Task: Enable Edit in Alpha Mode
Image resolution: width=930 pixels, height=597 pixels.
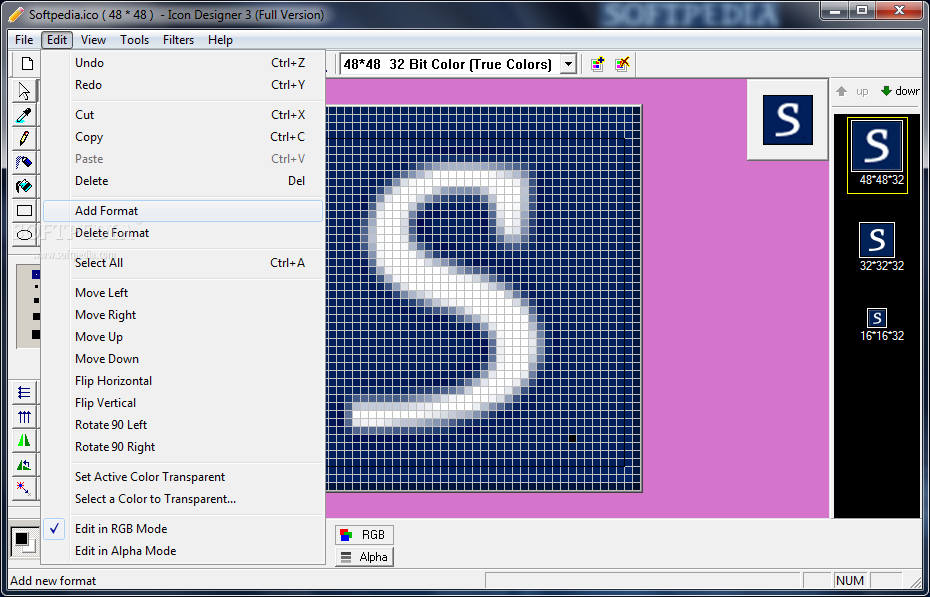Action: [183, 551]
